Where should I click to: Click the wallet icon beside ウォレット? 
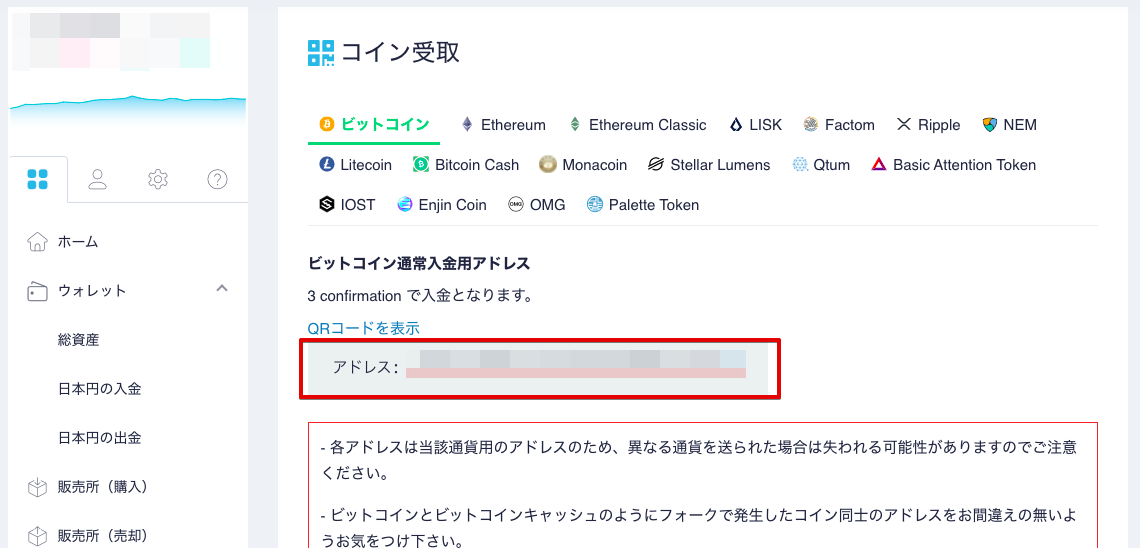[36, 291]
